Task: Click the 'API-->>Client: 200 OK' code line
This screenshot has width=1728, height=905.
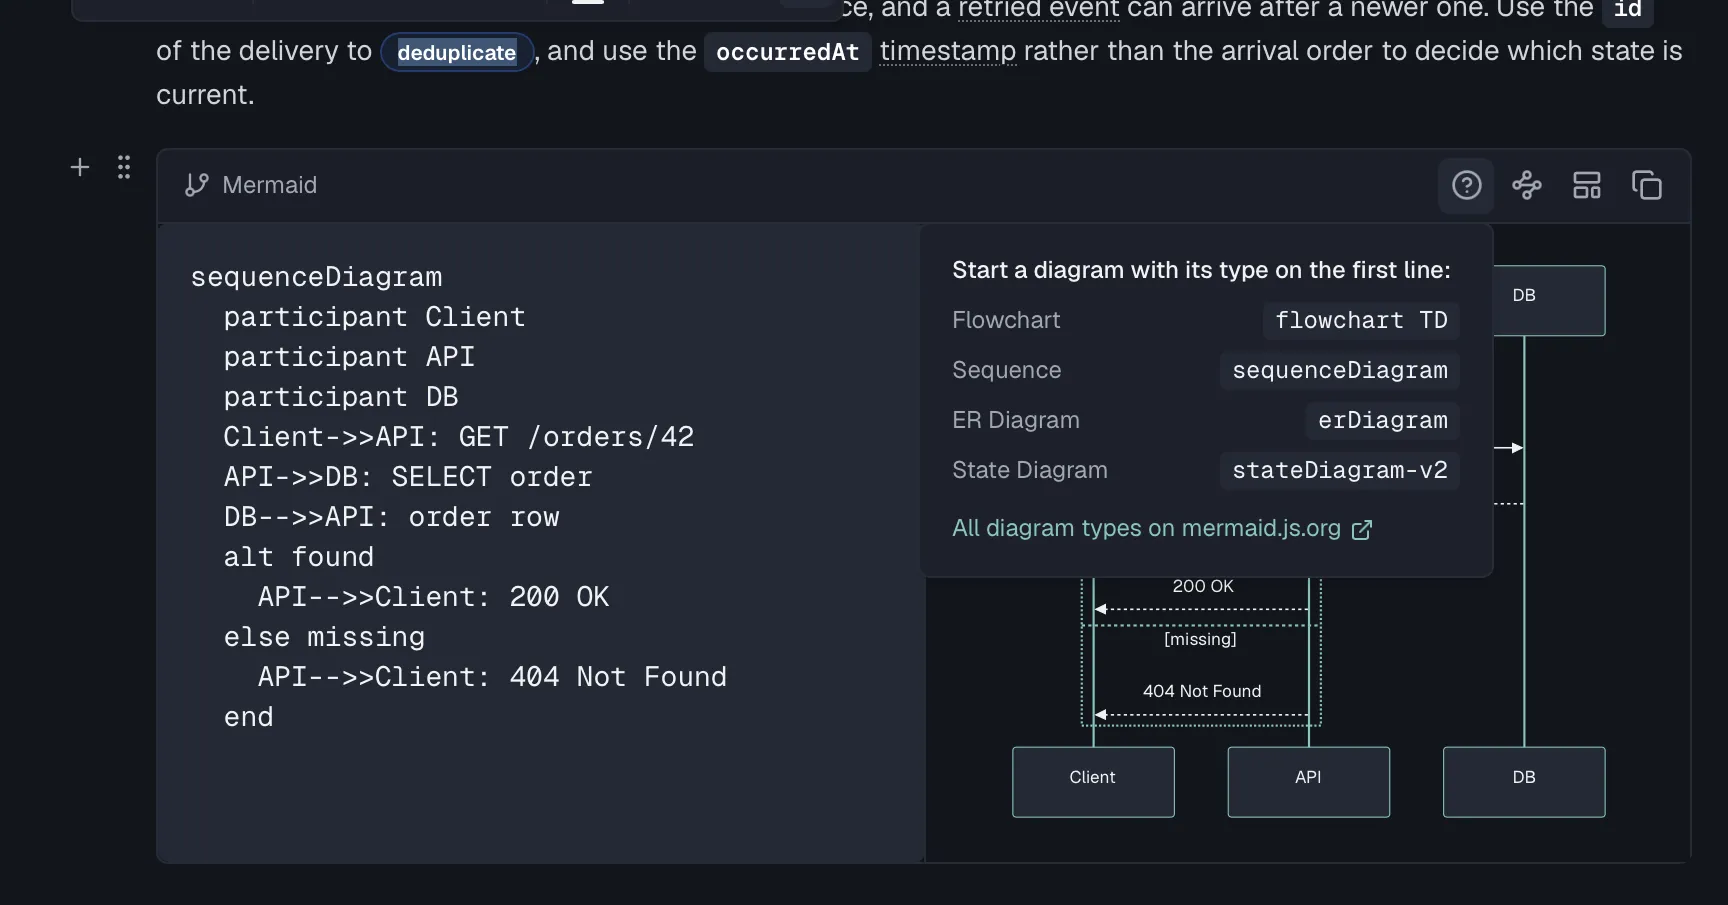Action: point(433,597)
